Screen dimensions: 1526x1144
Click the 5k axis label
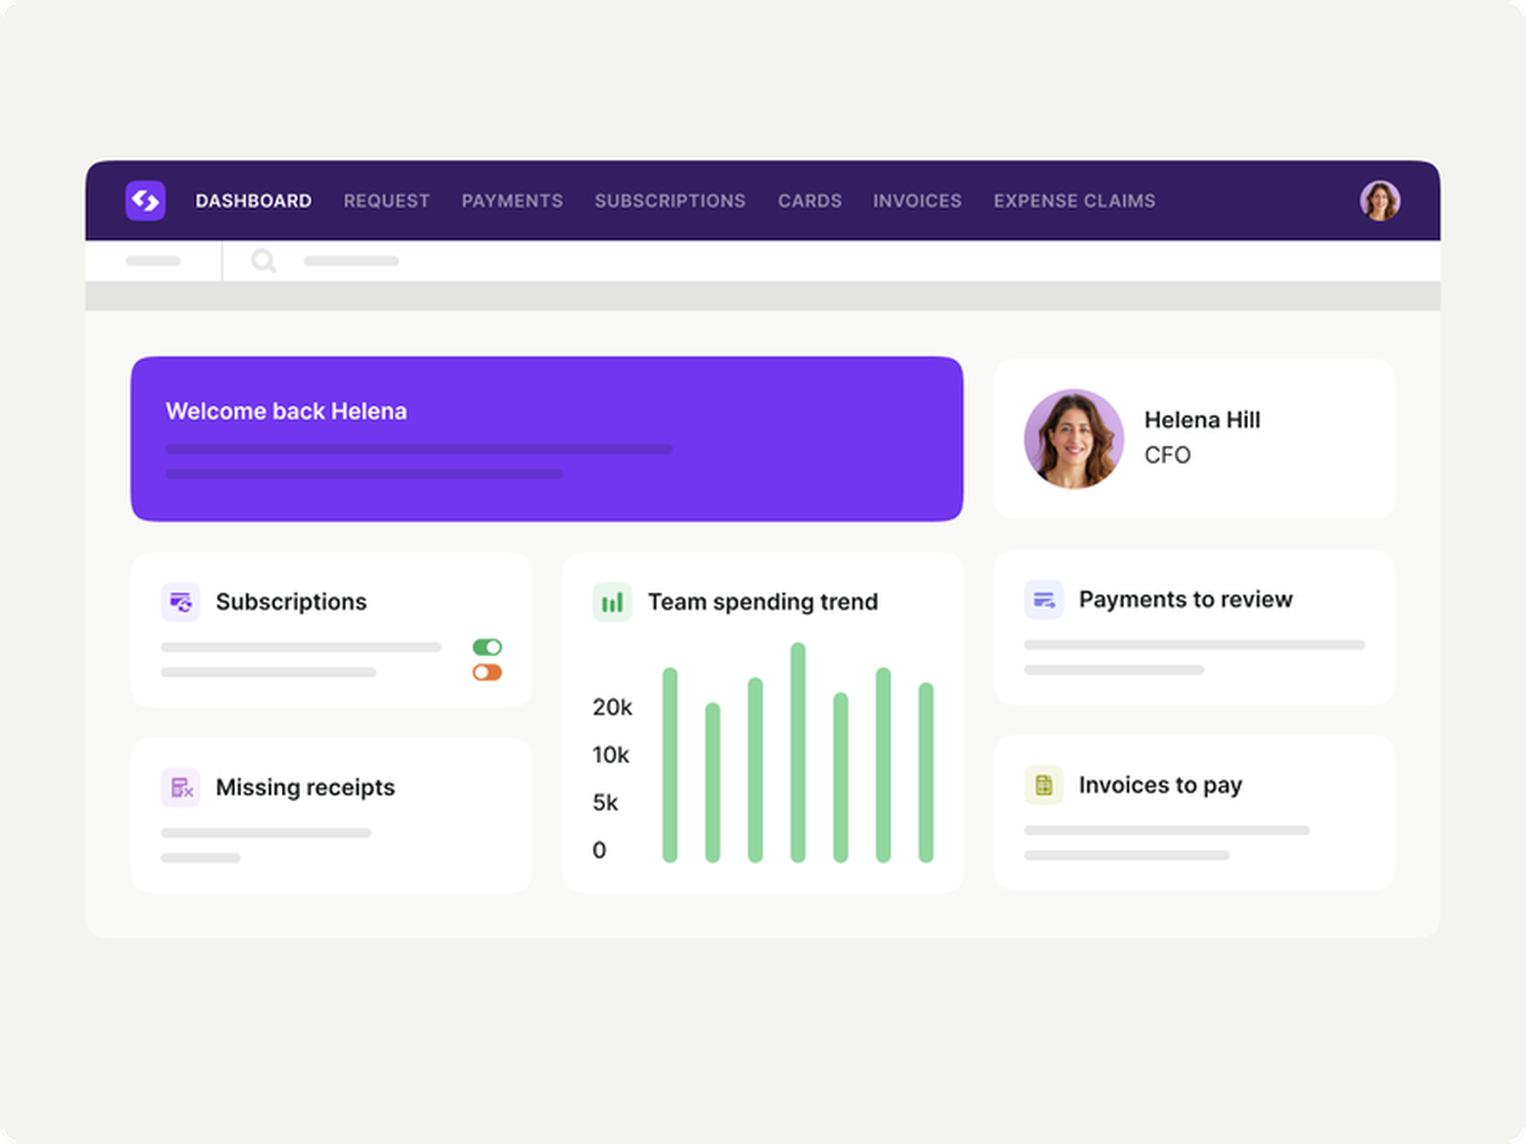(x=605, y=802)
